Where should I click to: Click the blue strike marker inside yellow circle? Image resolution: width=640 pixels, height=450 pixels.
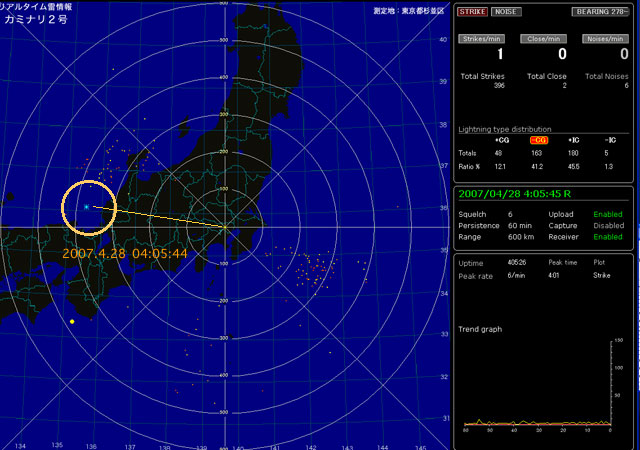click(87, 207)
